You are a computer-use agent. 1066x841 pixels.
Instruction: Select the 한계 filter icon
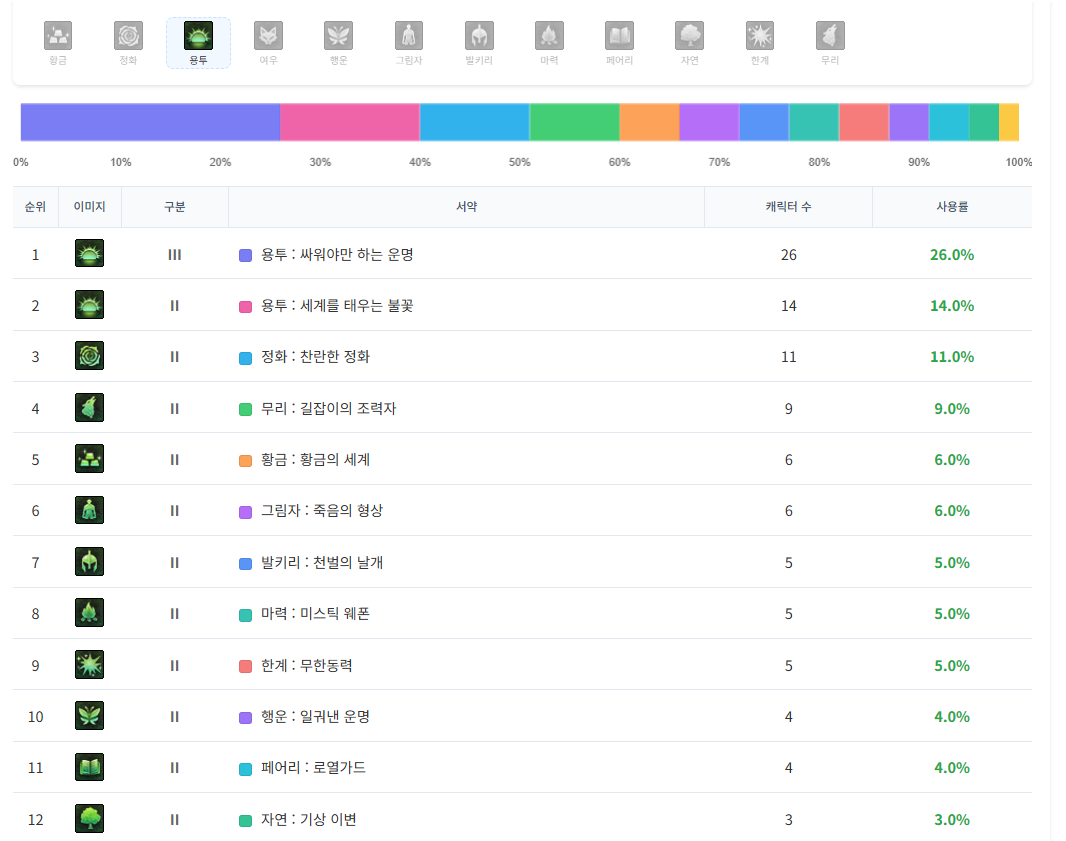(x=760, y=37)
